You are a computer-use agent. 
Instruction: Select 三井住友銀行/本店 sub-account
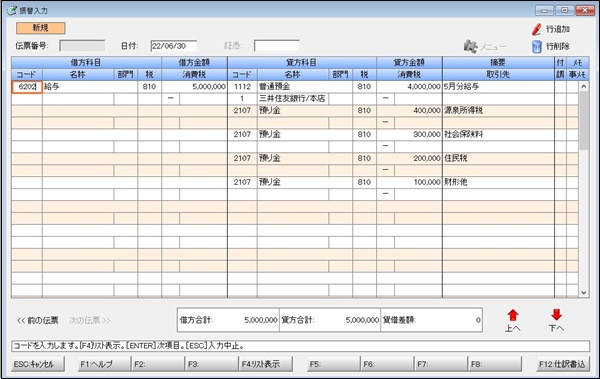click(292, 99)
